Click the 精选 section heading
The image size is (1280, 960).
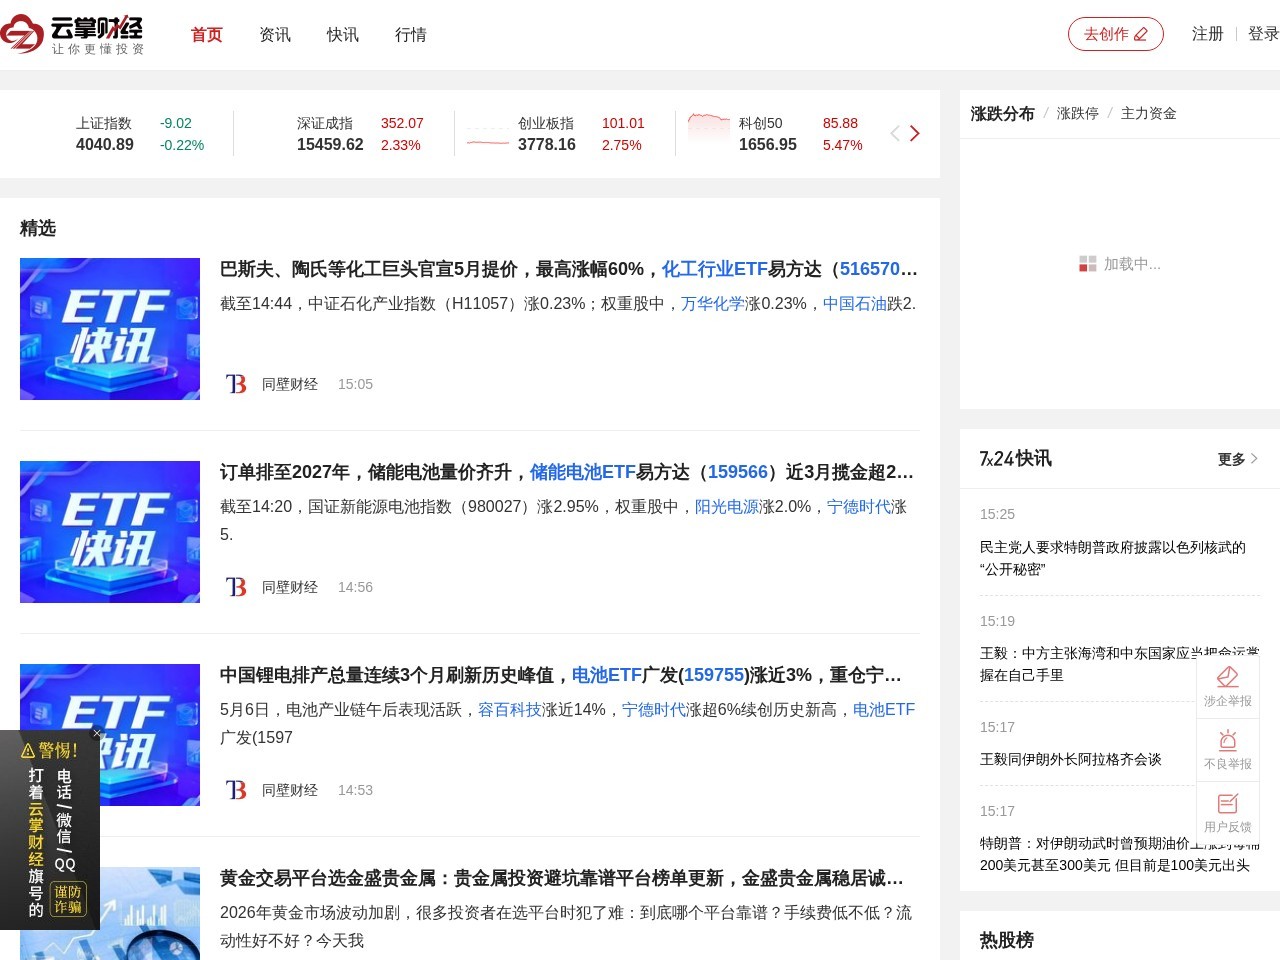pyautogui.click(x=38, y=228)
